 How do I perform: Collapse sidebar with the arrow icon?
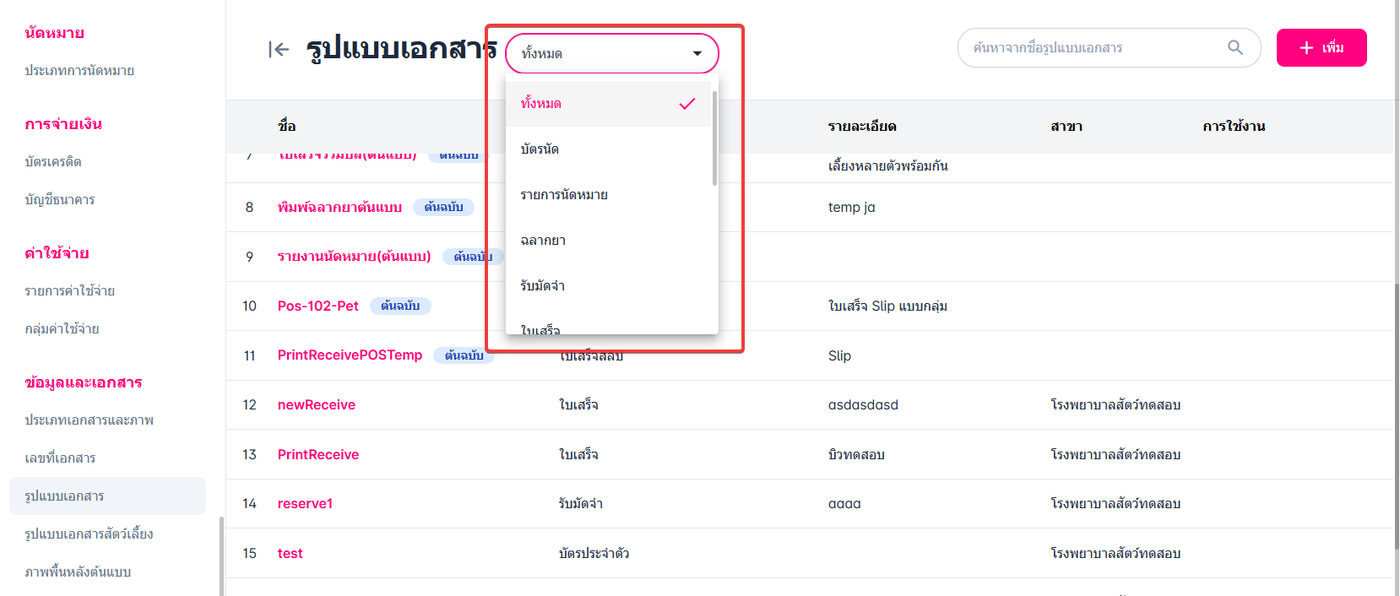tap(279, 49)
